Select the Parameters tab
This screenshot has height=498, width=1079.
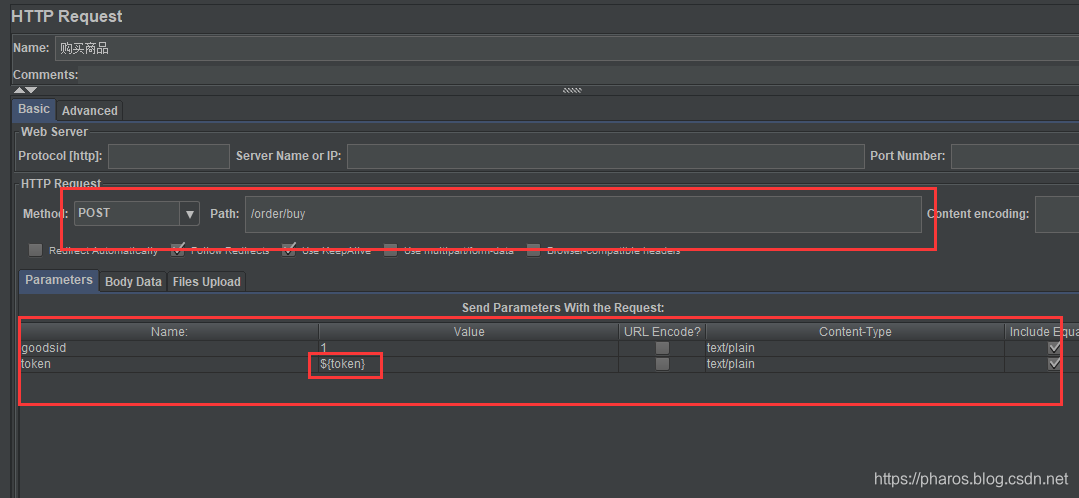tap(59, 281)
